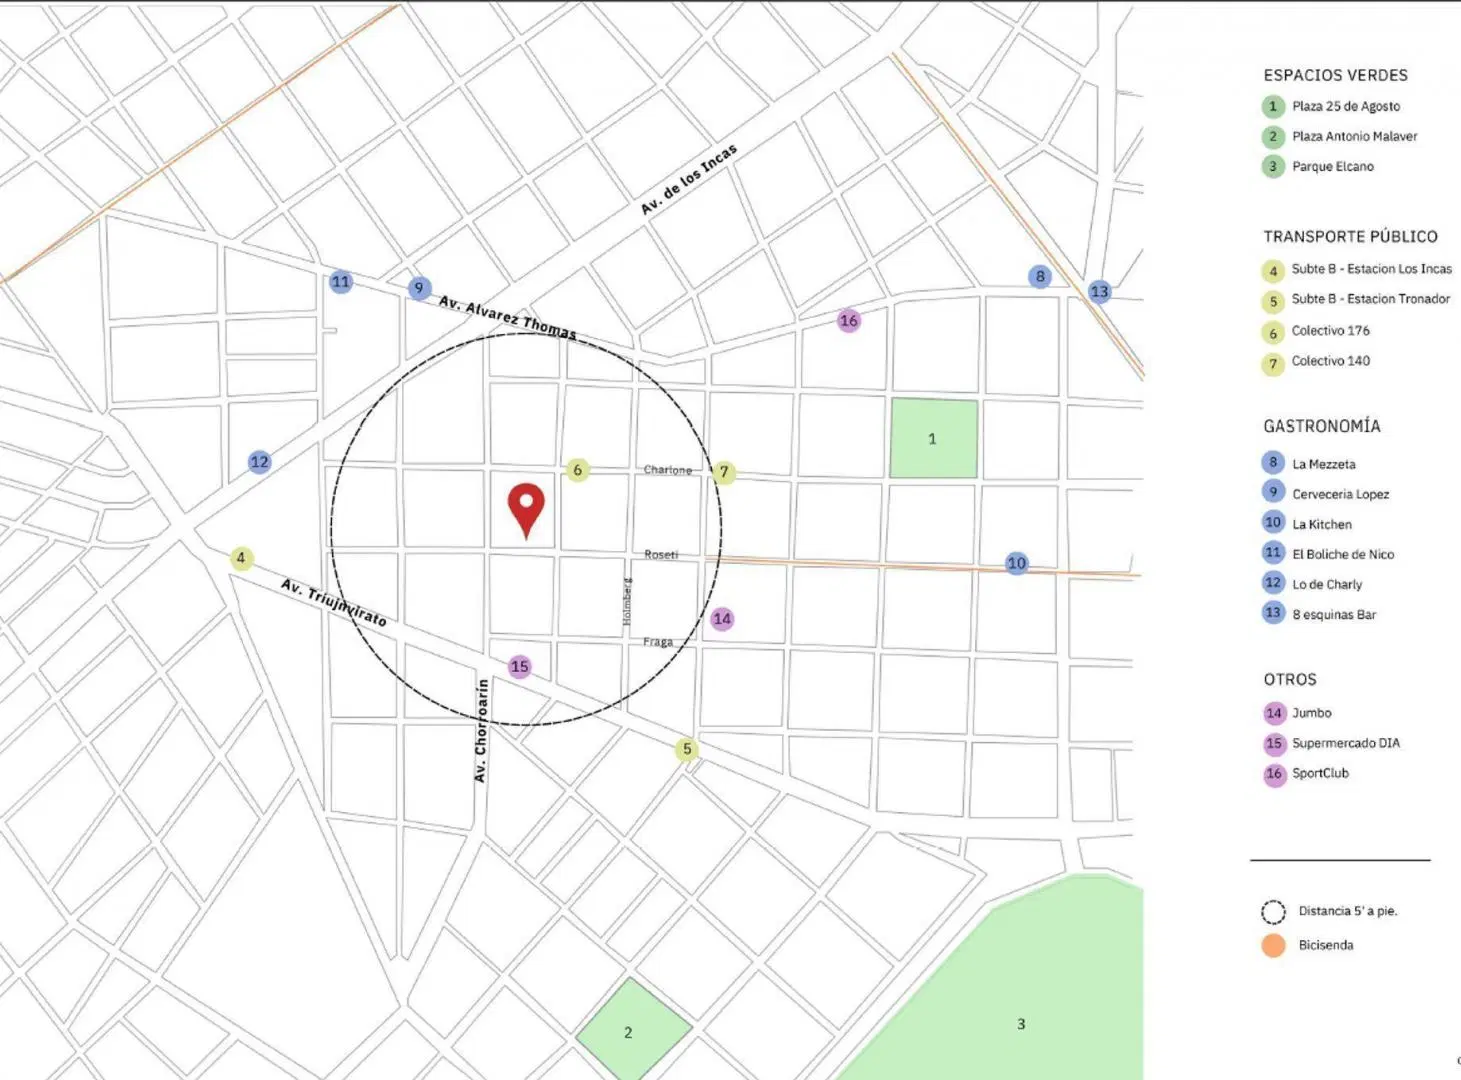Click legend badge 15 for Supermercado DIA
Viewport: 1461px width, 1080px height.
pyautogui.click(x=1274, y=743)
